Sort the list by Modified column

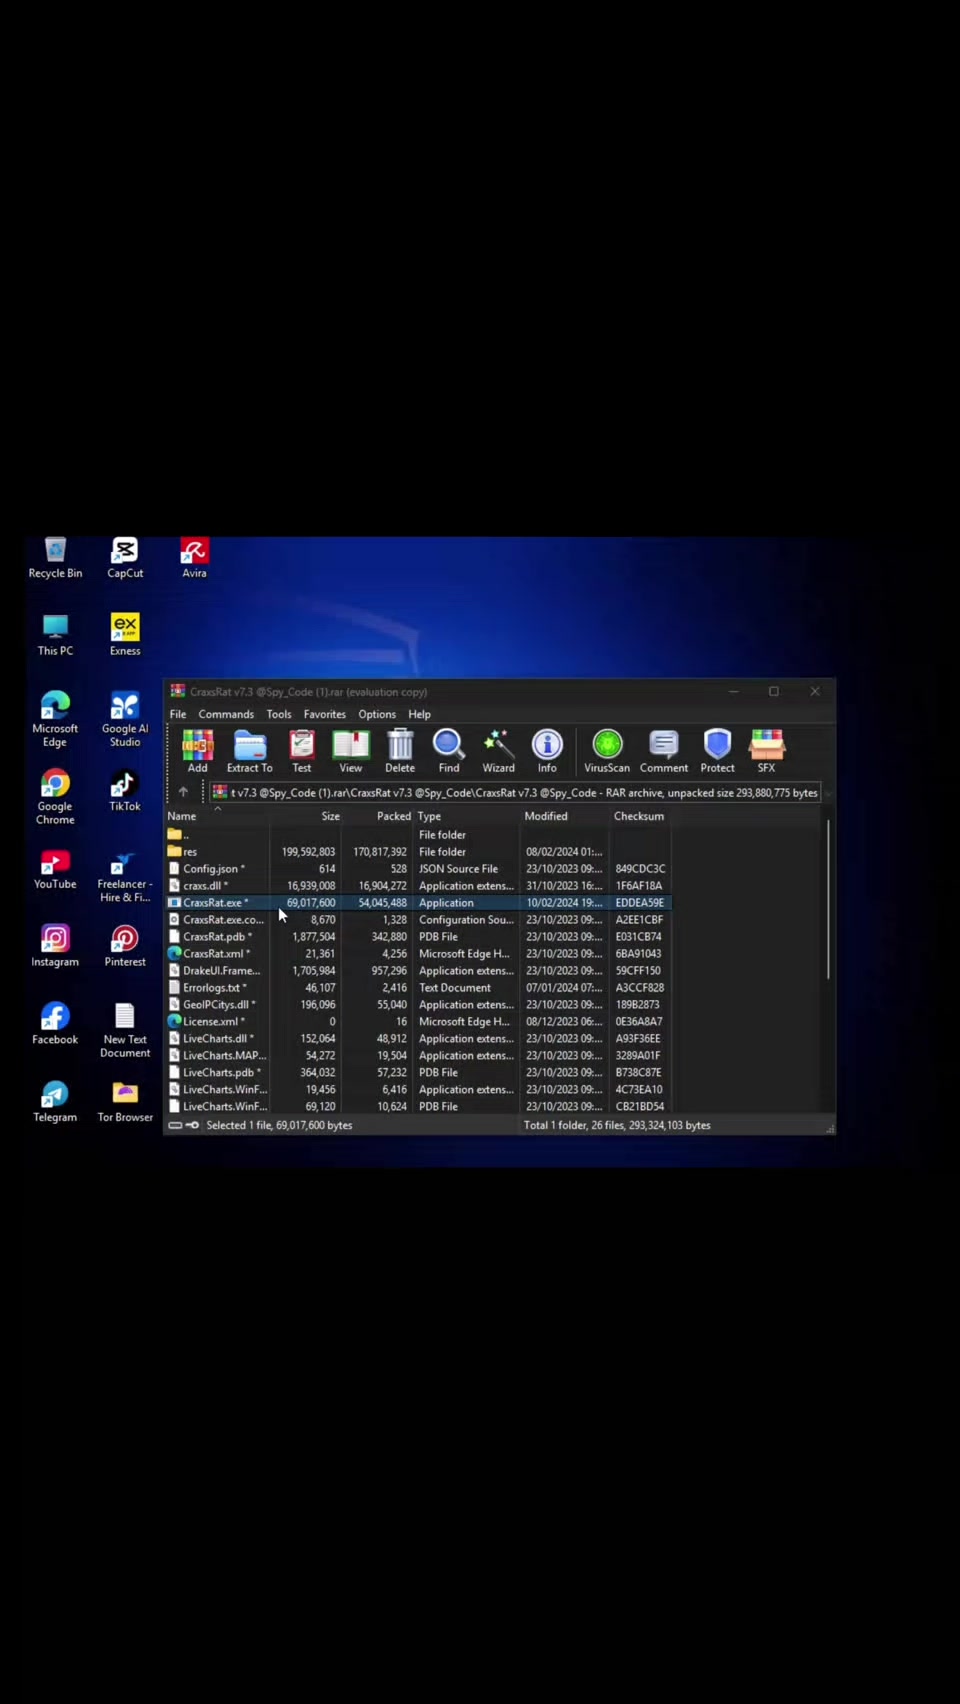coord(565,816)
